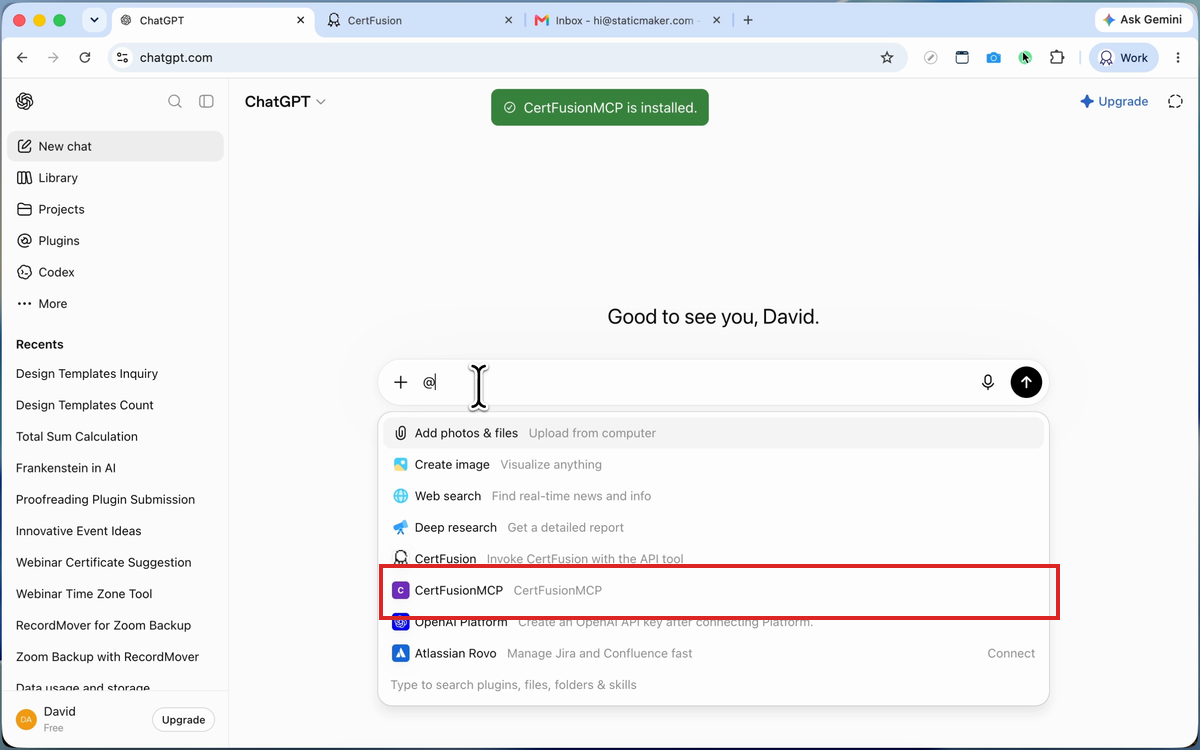This screenshot has width=1200, height=750.
Task: Click the Upgrade button beside David
Action: pos(184,720)
